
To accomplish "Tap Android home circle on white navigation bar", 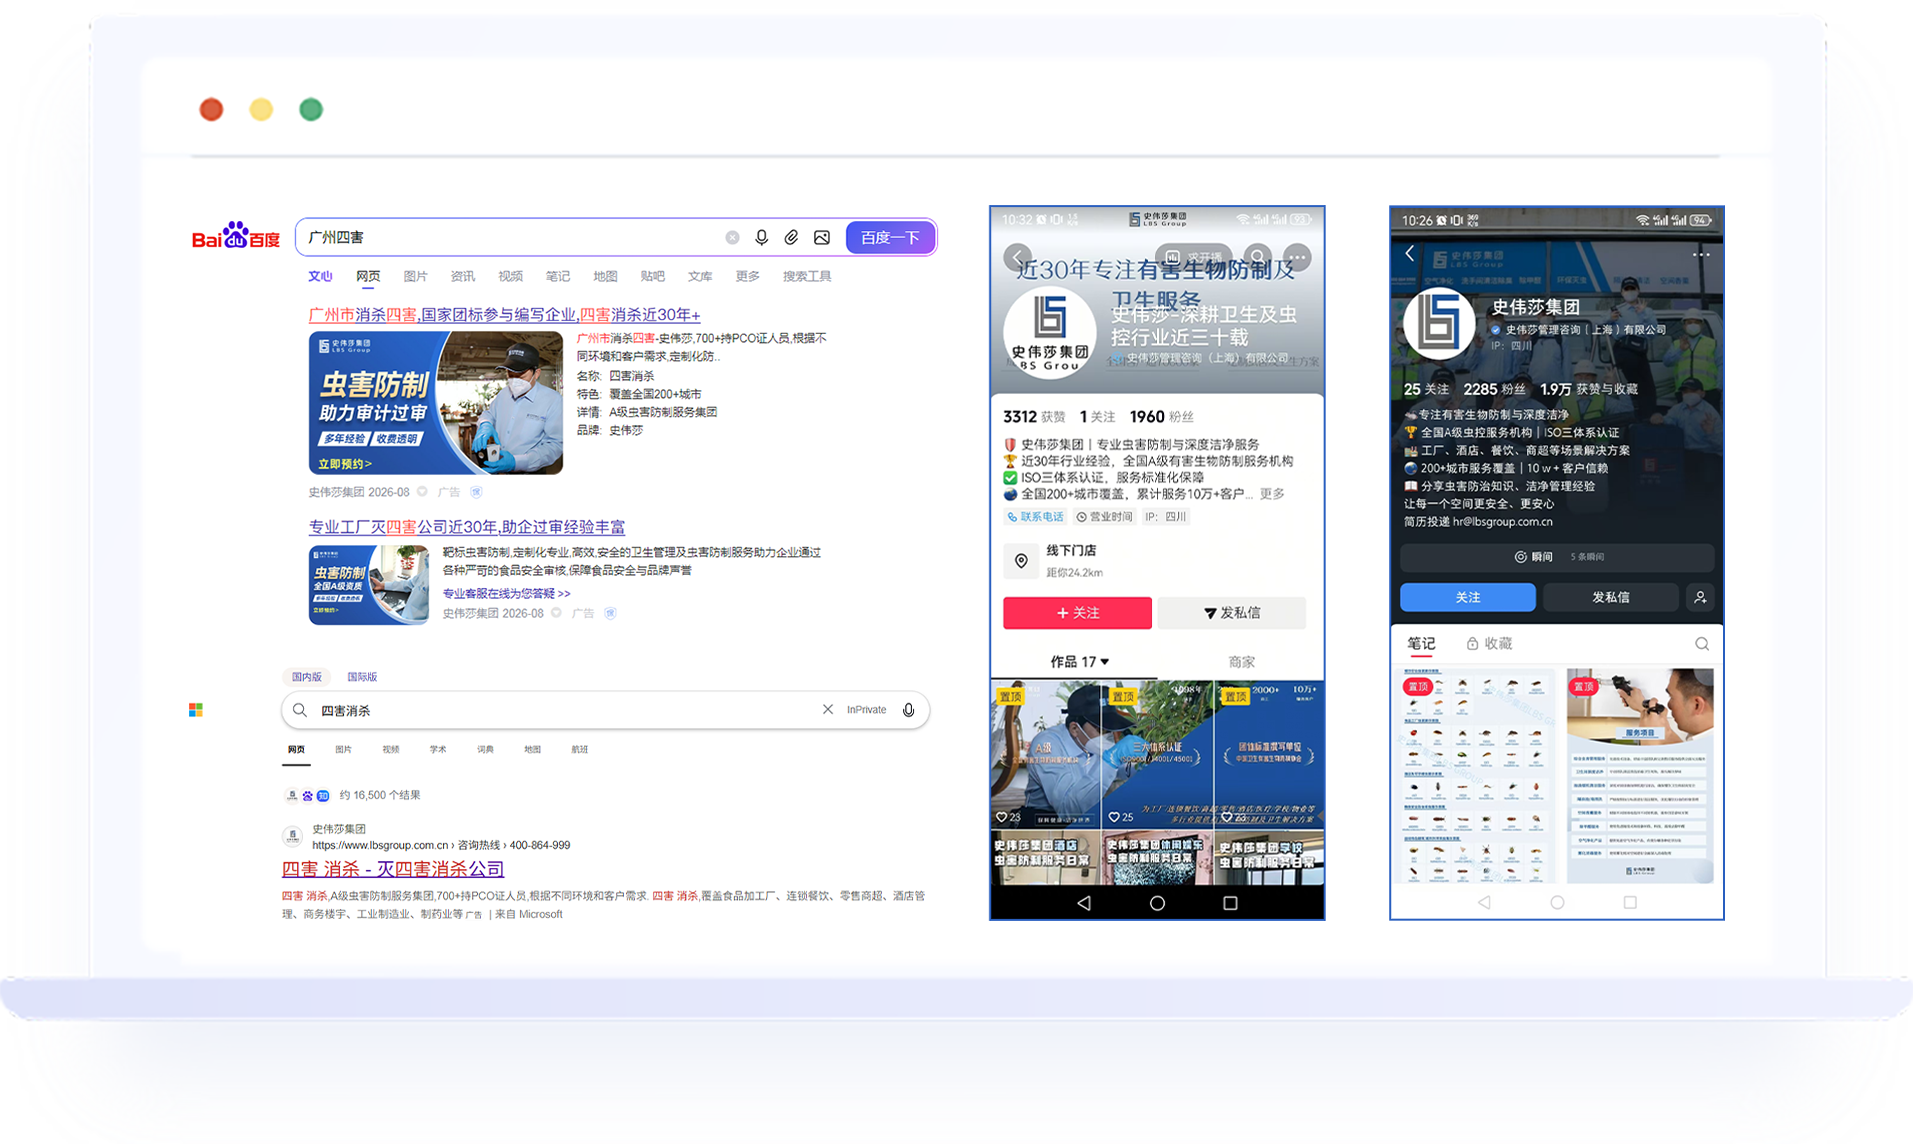I will click(x=1557, y=902).
